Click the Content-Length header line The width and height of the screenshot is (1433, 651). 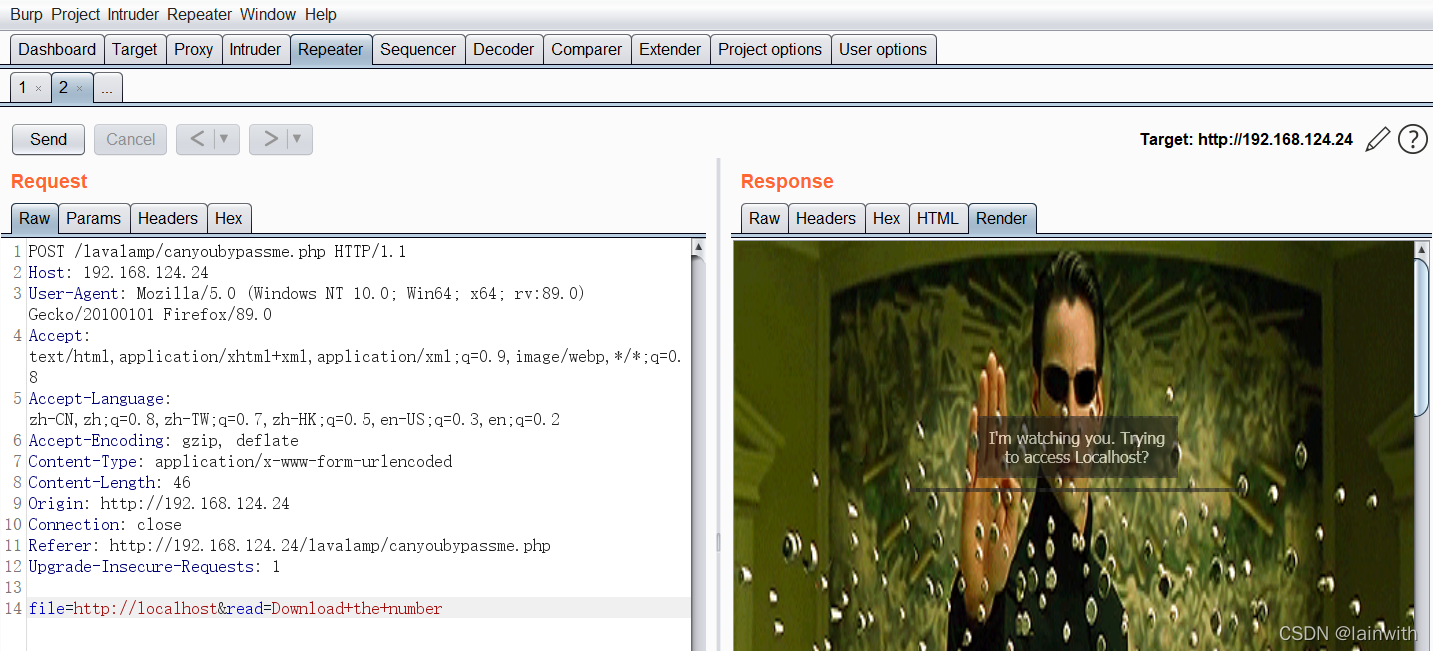109,483
